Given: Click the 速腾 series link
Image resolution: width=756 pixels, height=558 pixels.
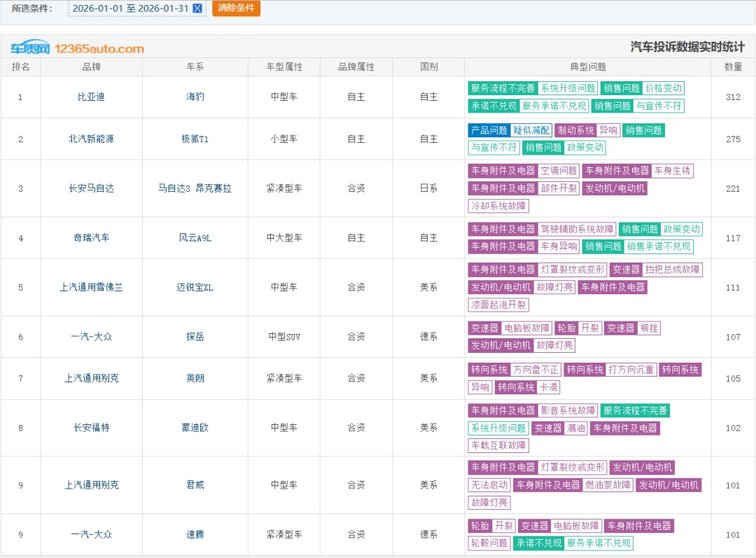Looking at the screenshot, I should [x=195, y=534].
